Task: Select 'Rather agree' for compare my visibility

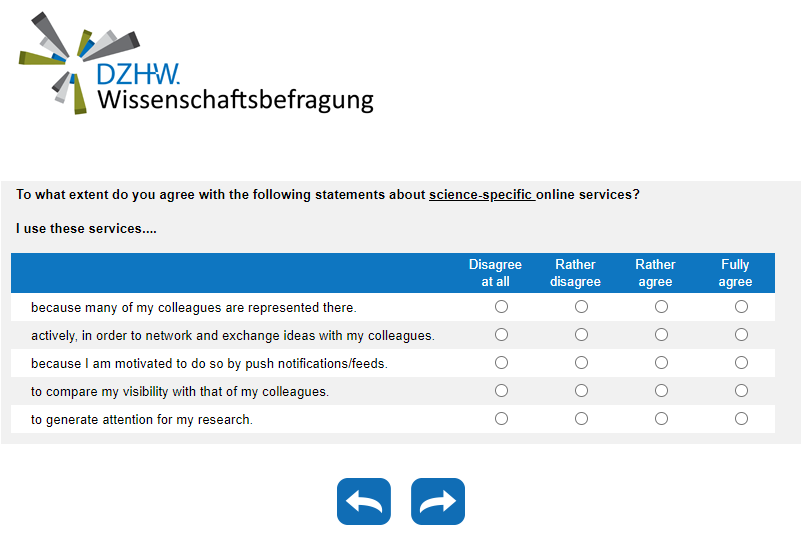Action: [661, 391]
